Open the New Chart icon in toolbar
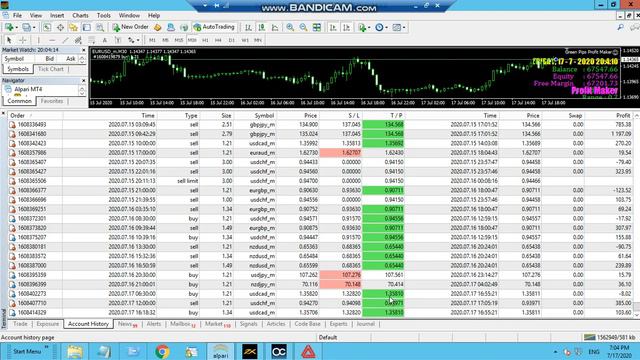This screenshot has width=640, height=360. (x=8, y=27)
